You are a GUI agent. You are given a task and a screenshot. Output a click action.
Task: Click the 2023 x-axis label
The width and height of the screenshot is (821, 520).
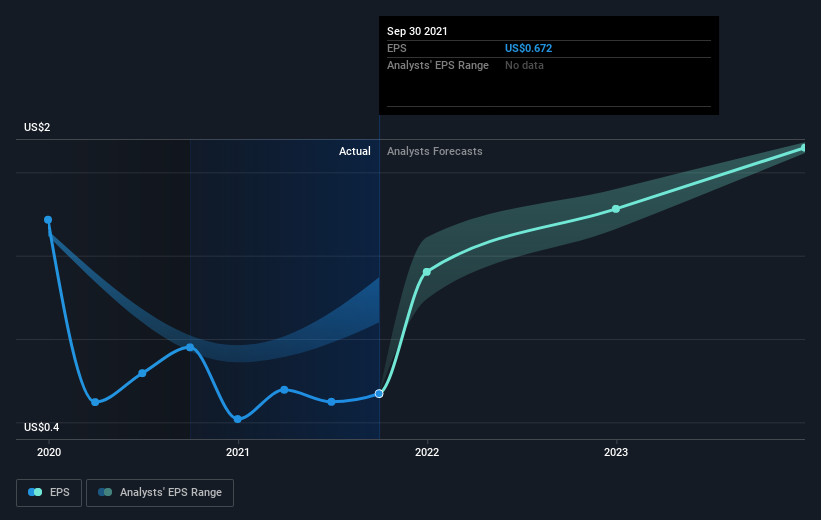click(x=616, y=452)
